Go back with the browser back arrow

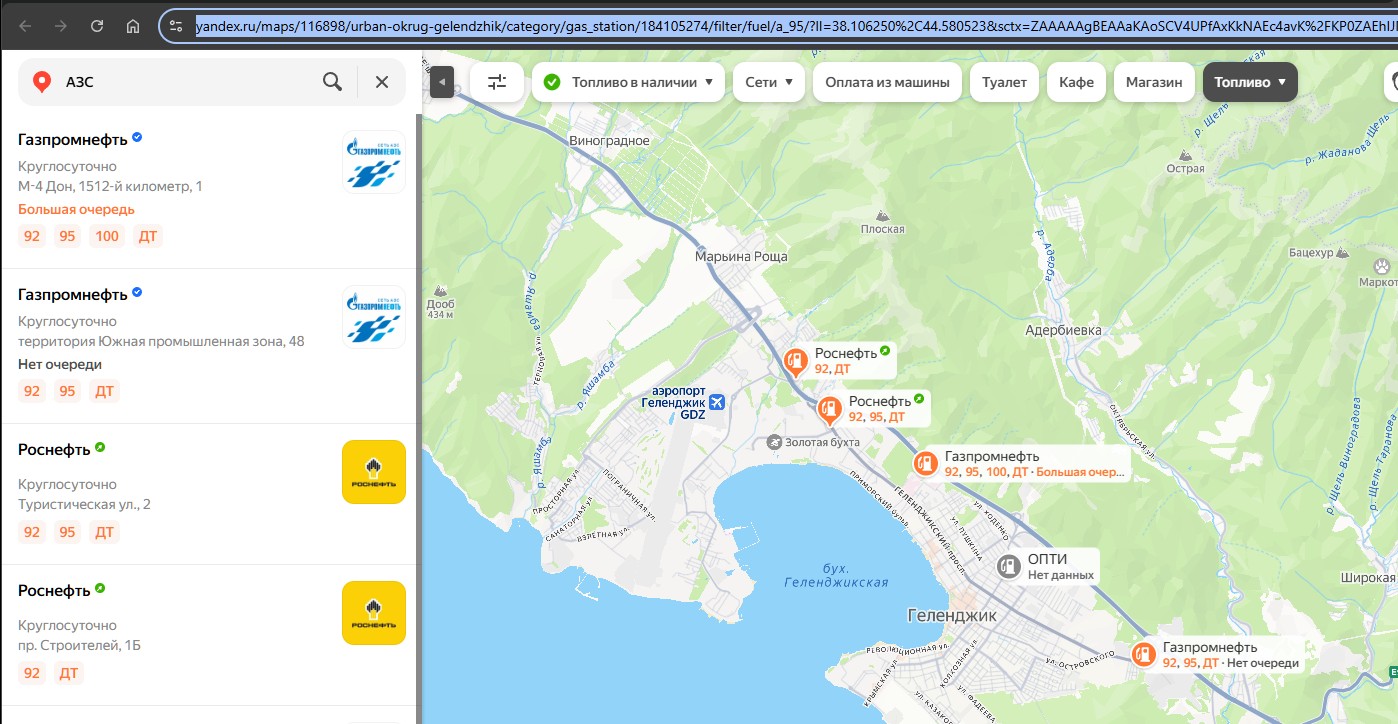click(25, 26)
